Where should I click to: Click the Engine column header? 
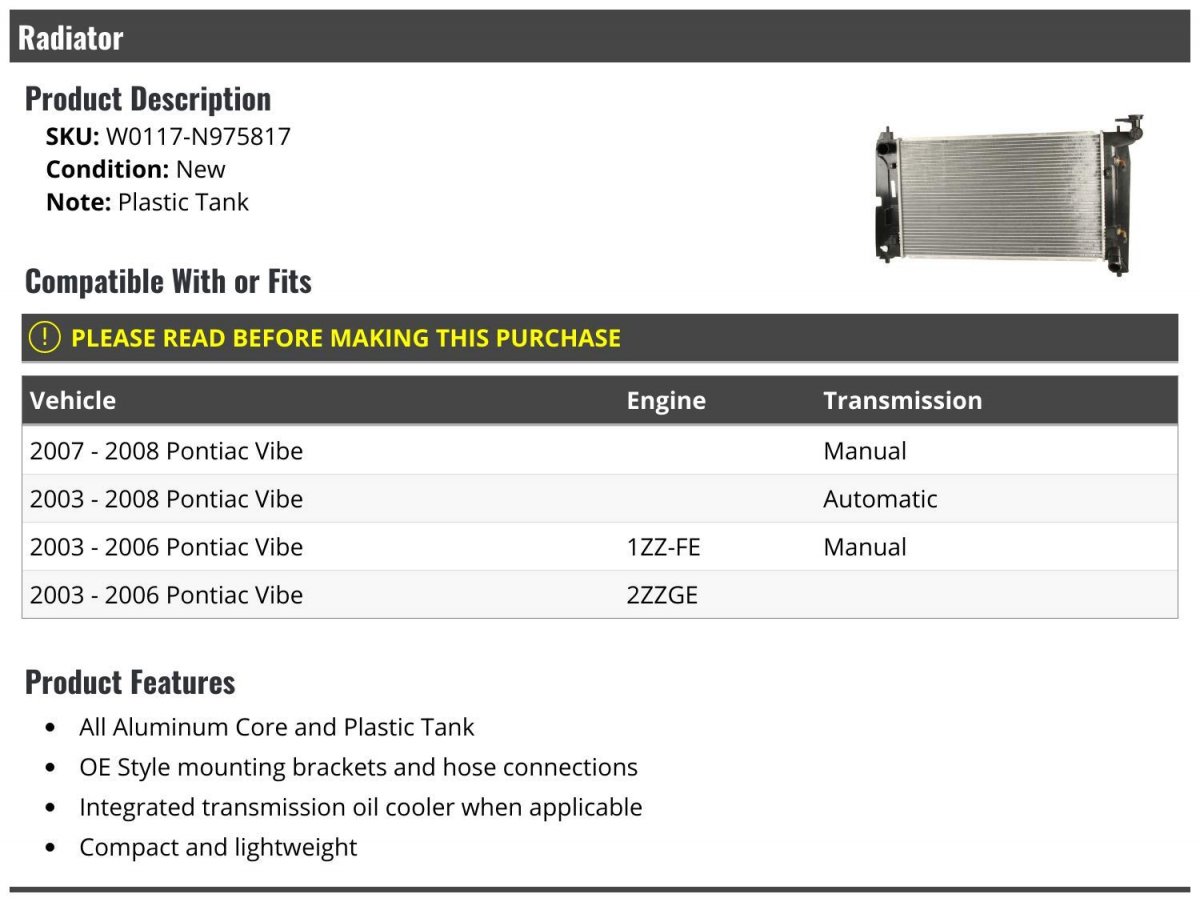point(666,401)
